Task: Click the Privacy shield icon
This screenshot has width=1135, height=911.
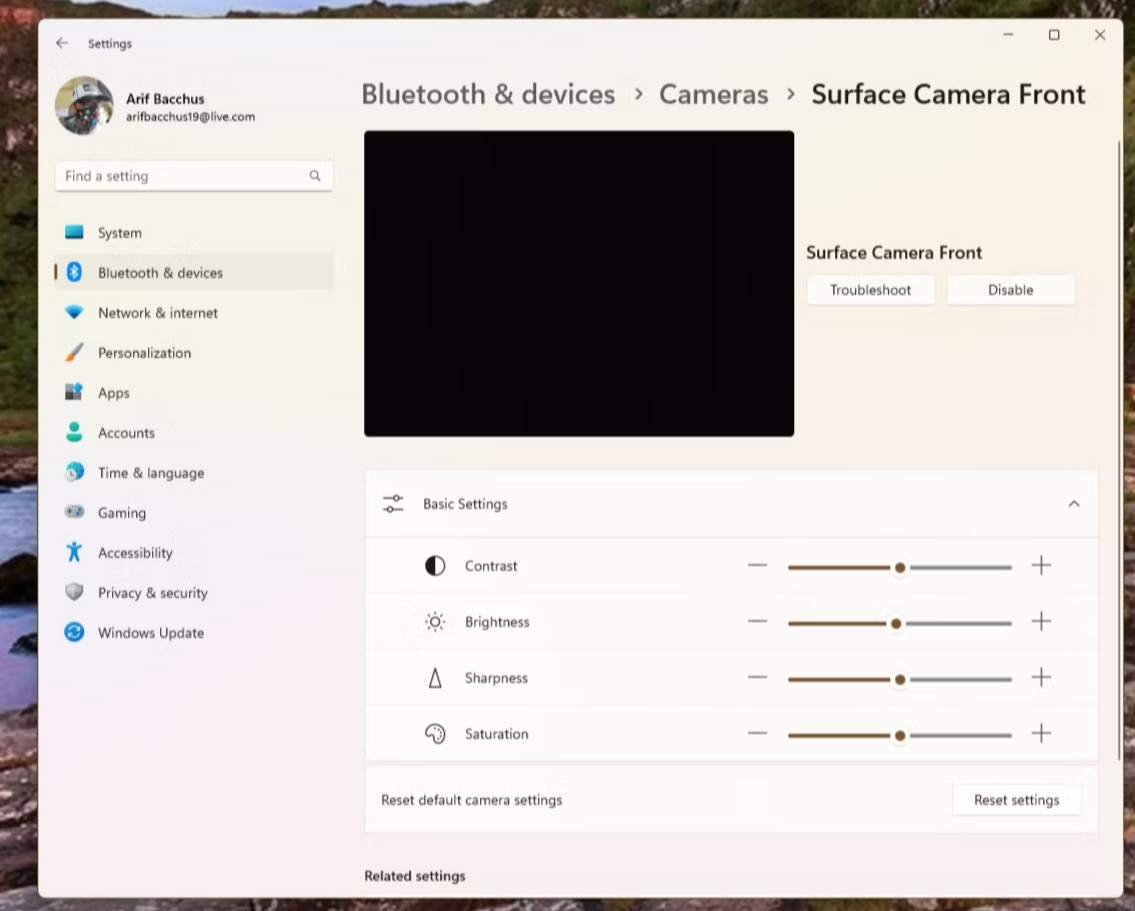Action: tap(74, 592)
